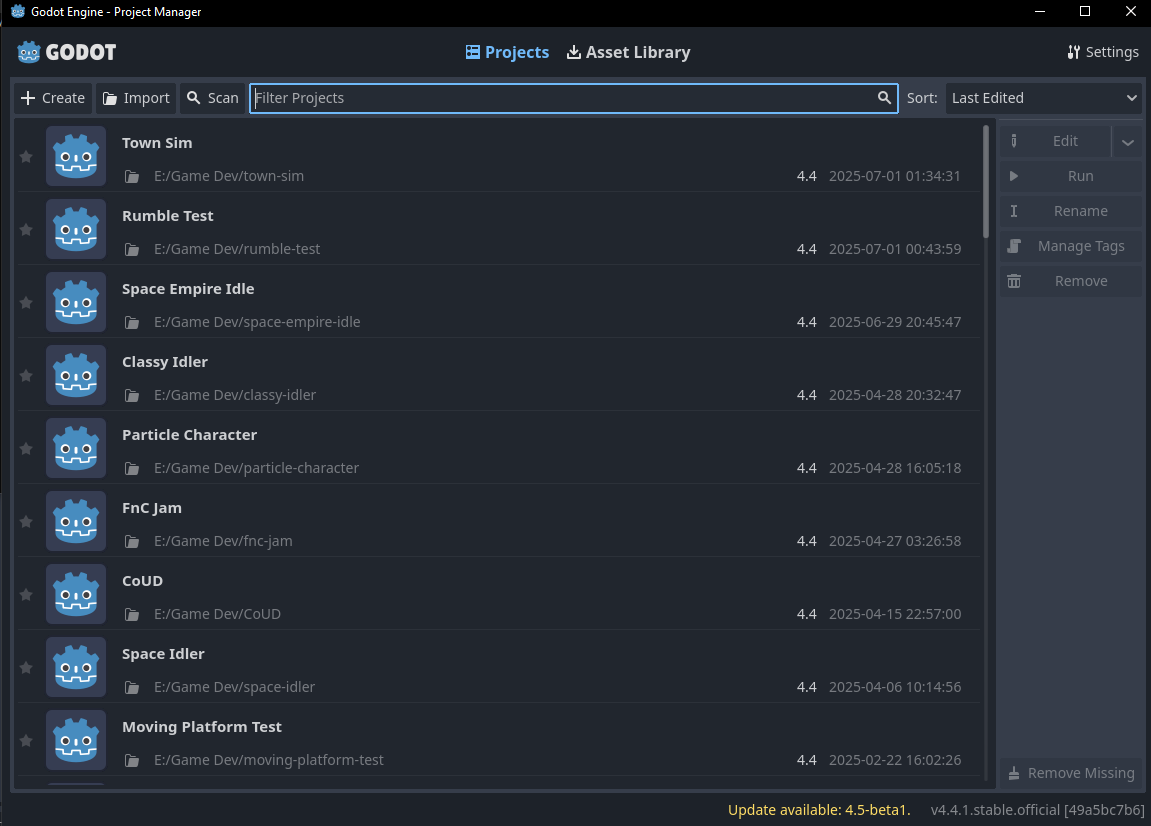Click timestamp 2025-04-06 10:14:56

(895, 687)
